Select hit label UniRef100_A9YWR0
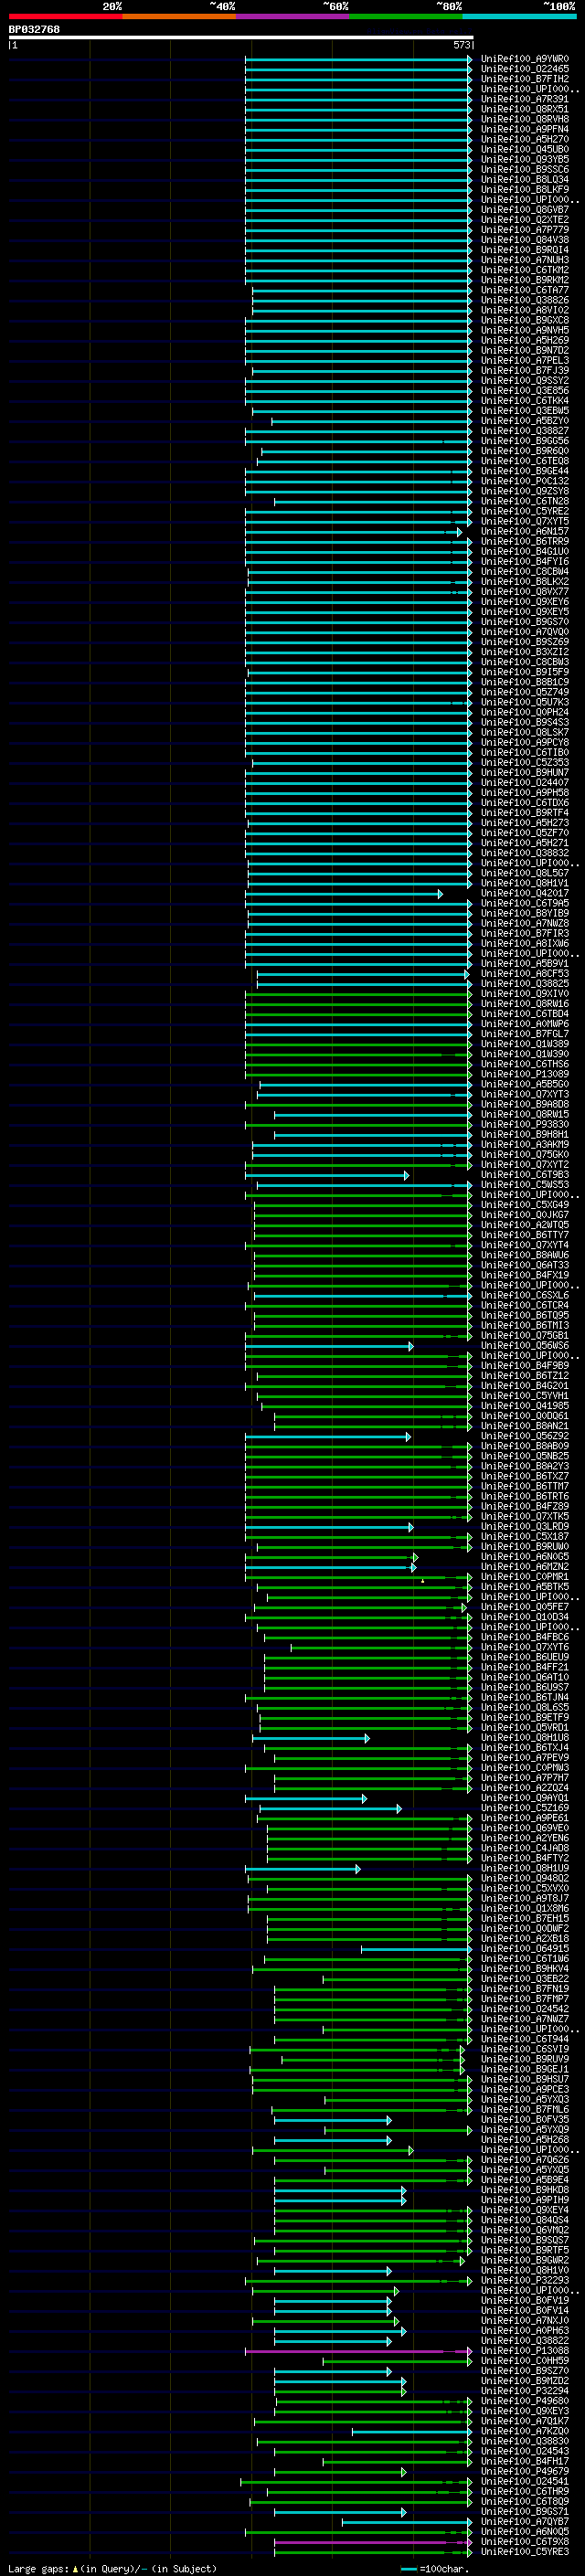 point(524,59)
